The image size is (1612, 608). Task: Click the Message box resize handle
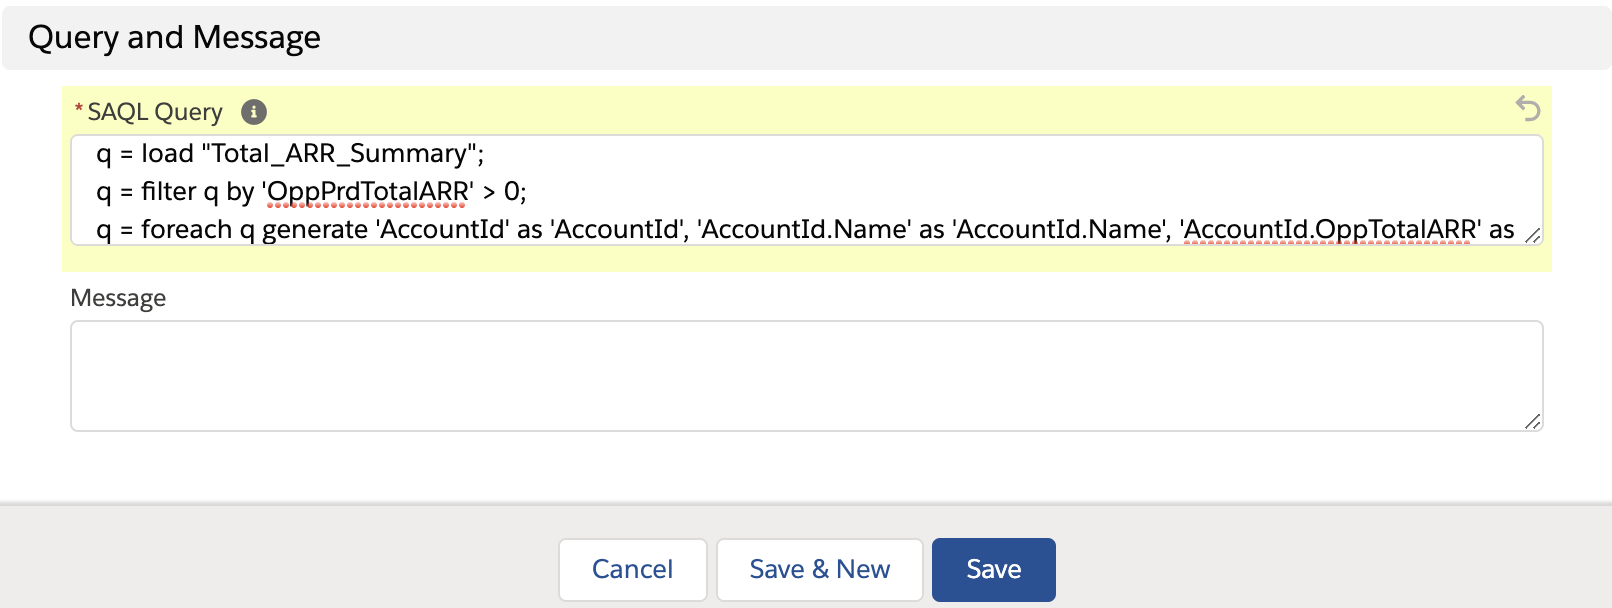1532,421
